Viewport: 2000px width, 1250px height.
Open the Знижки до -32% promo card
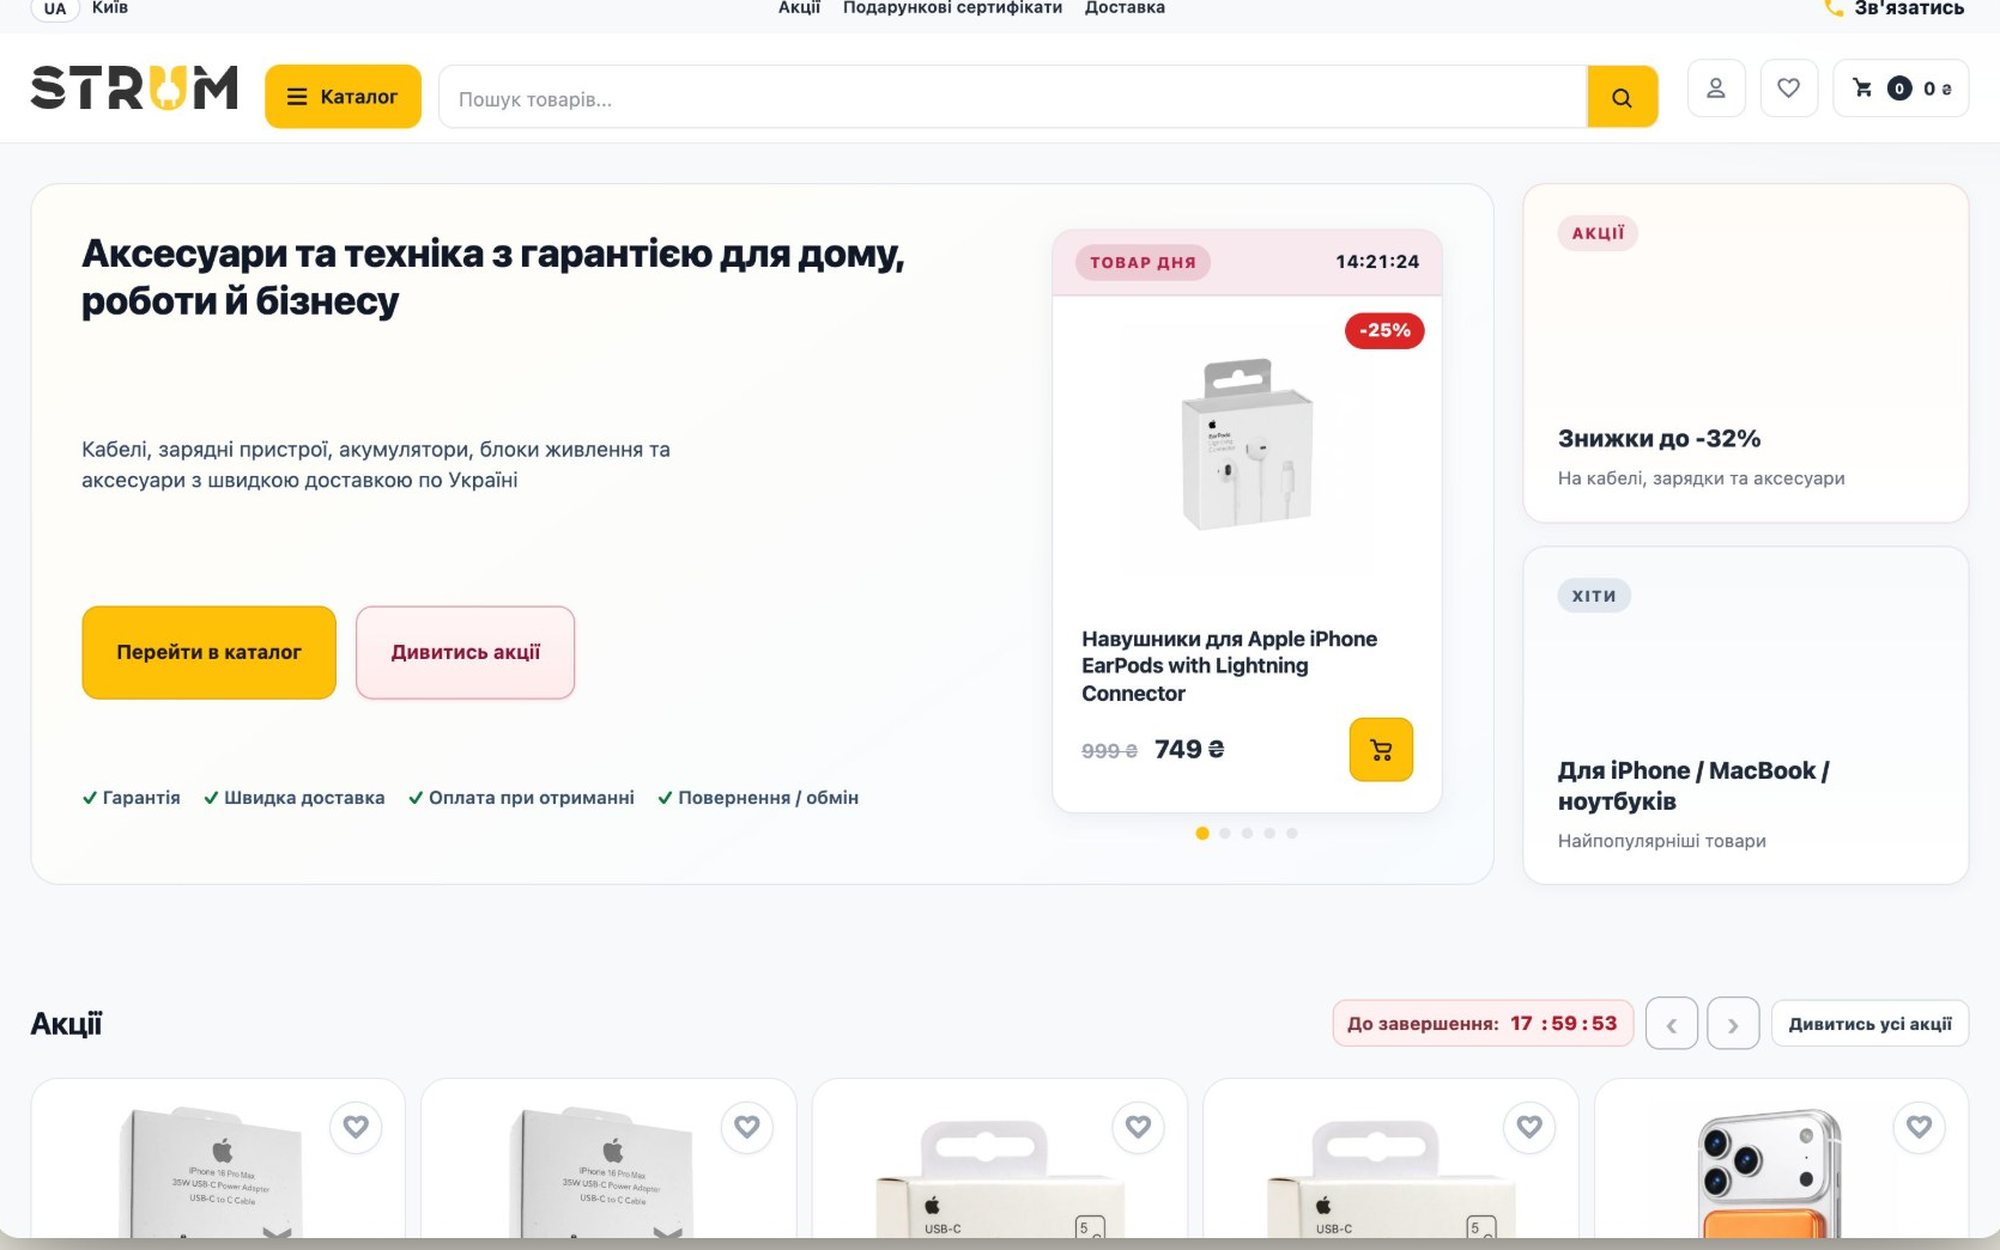(x=1746, y=353)
